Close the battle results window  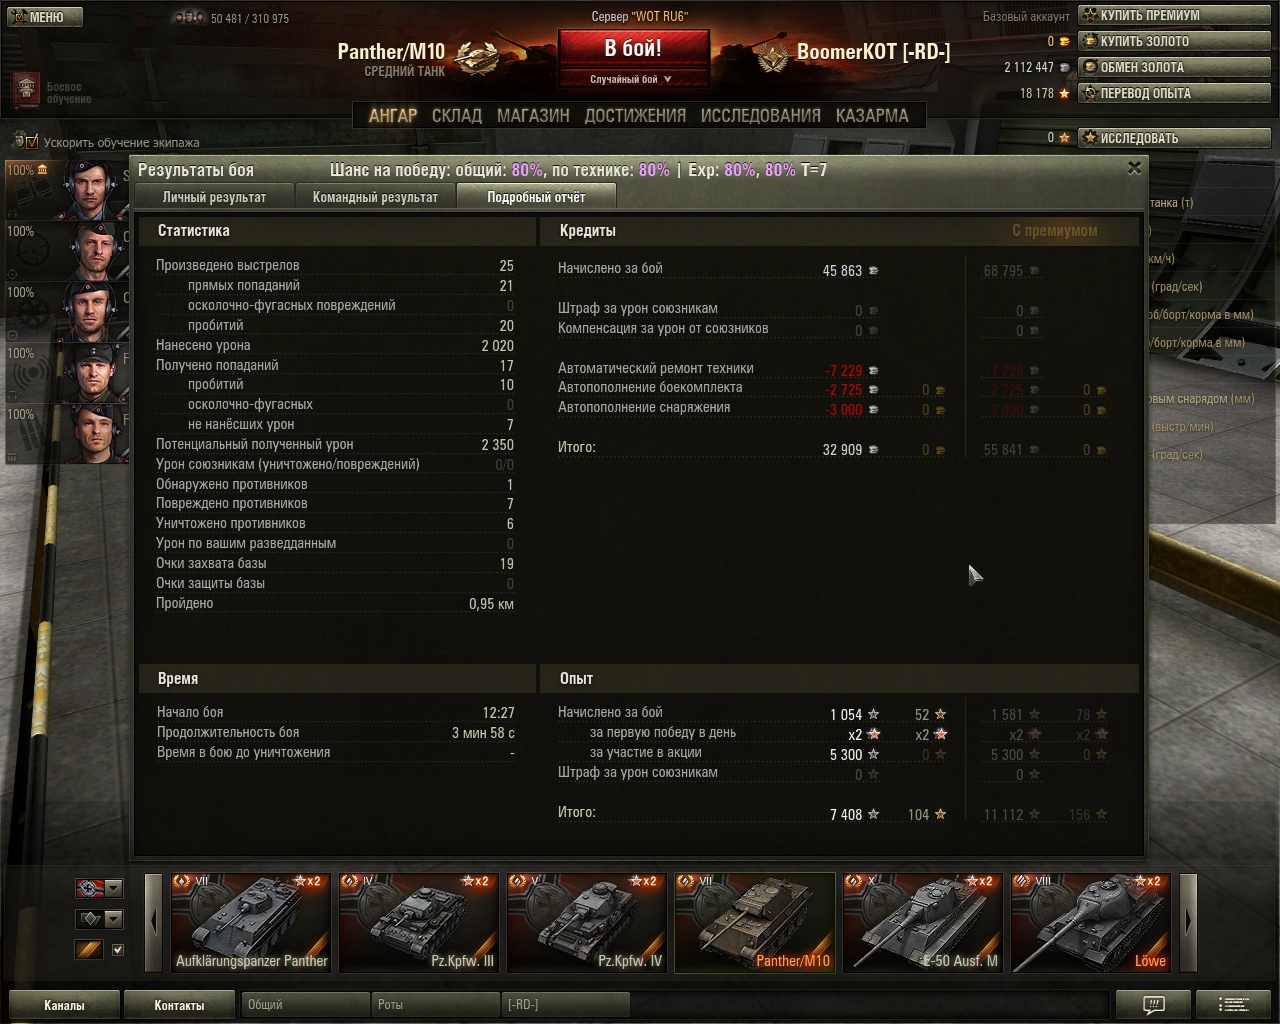pyautogui.click(x=1134, y=168)
